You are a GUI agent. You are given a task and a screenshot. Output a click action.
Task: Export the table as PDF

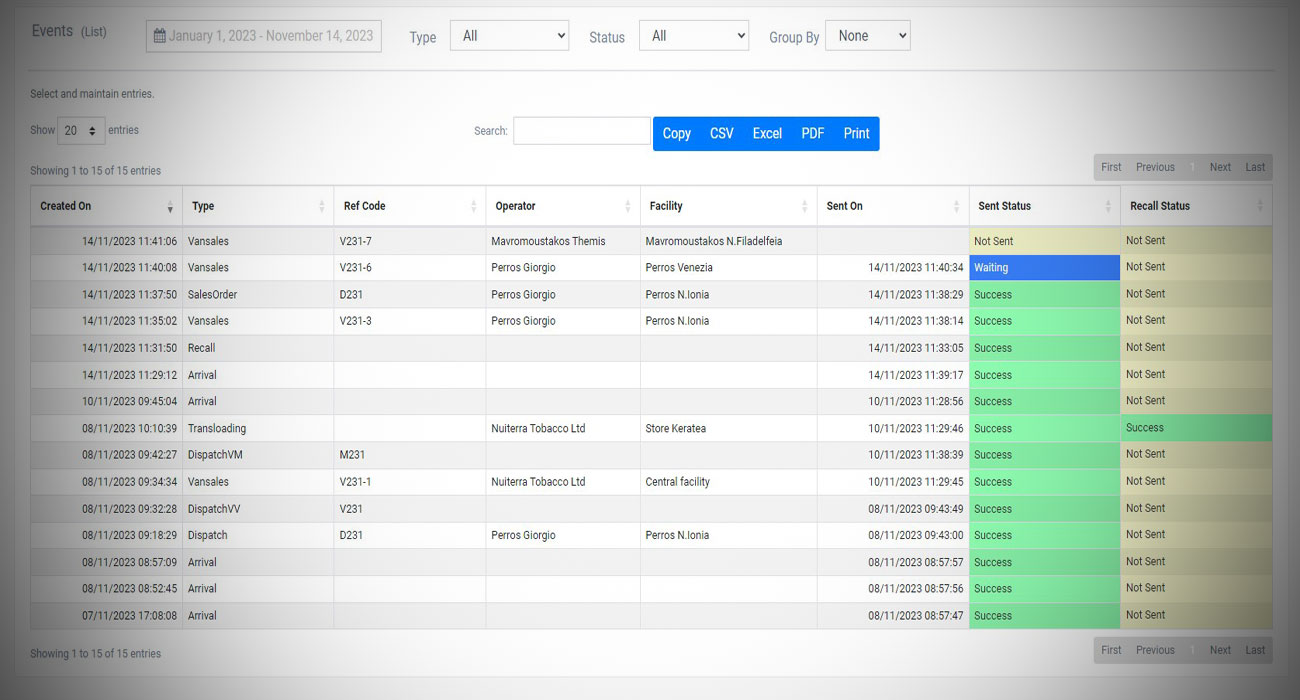click(813, 133)
